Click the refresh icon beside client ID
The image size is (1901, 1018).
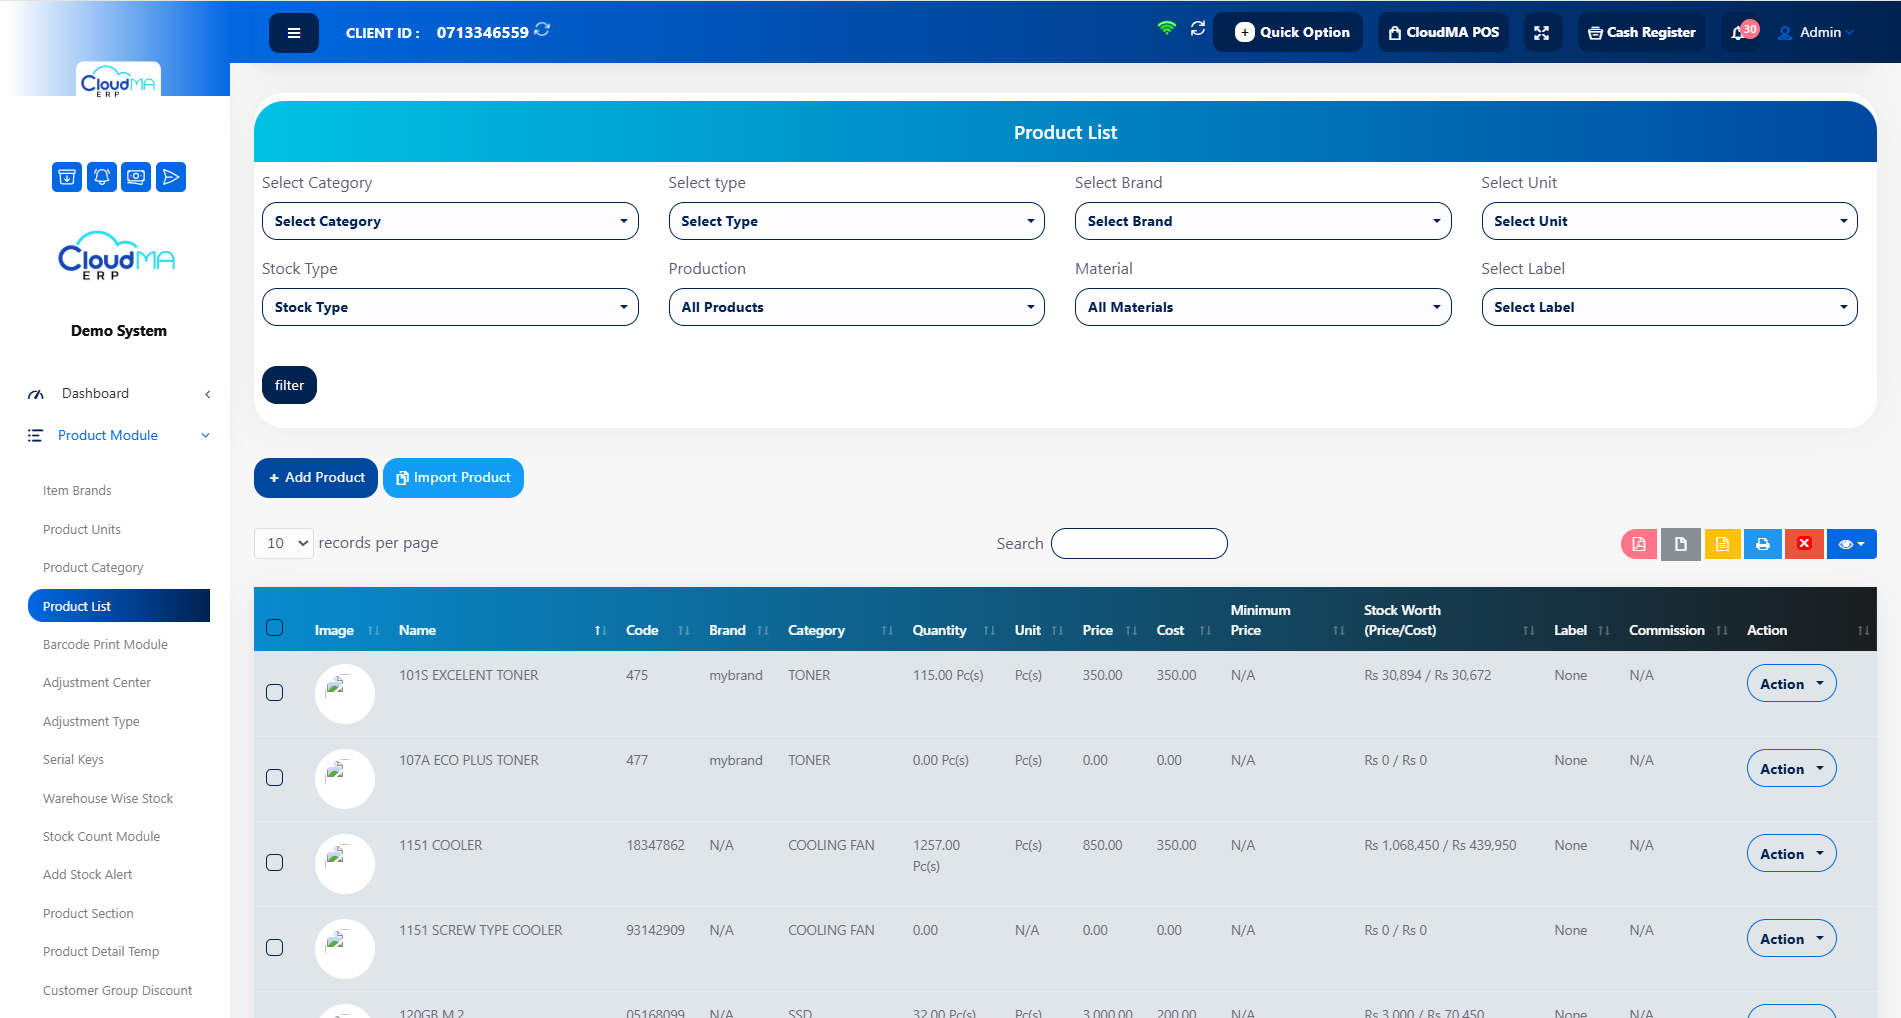click(x=542, y=30)
